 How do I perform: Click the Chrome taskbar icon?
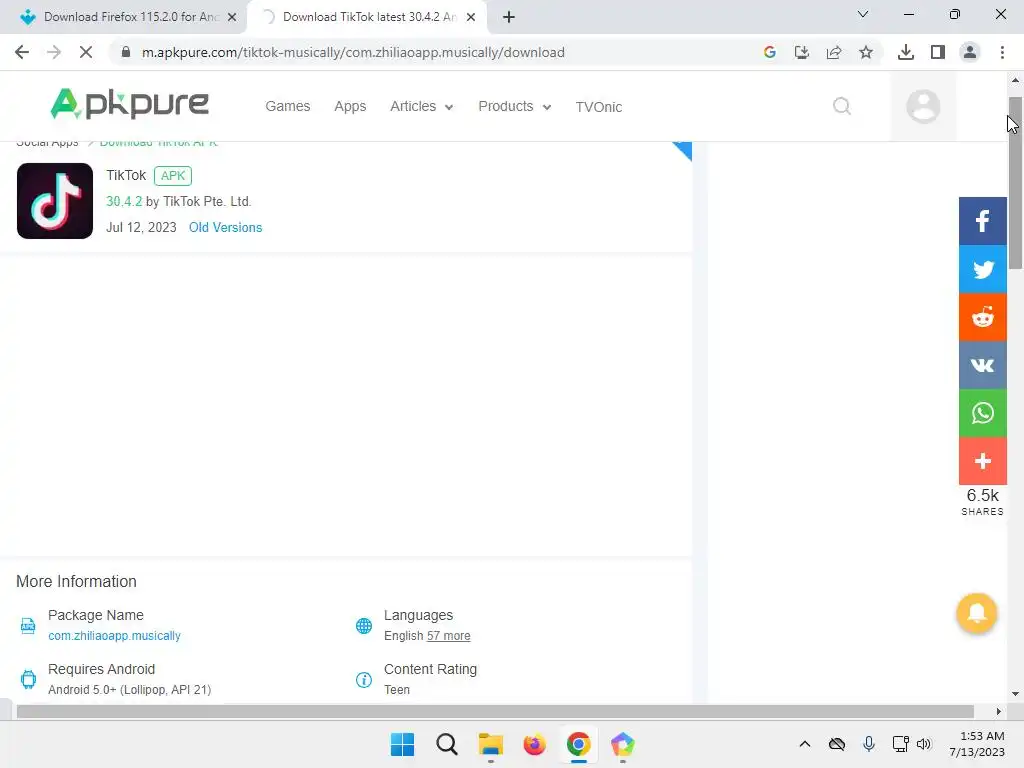point(579,744)
